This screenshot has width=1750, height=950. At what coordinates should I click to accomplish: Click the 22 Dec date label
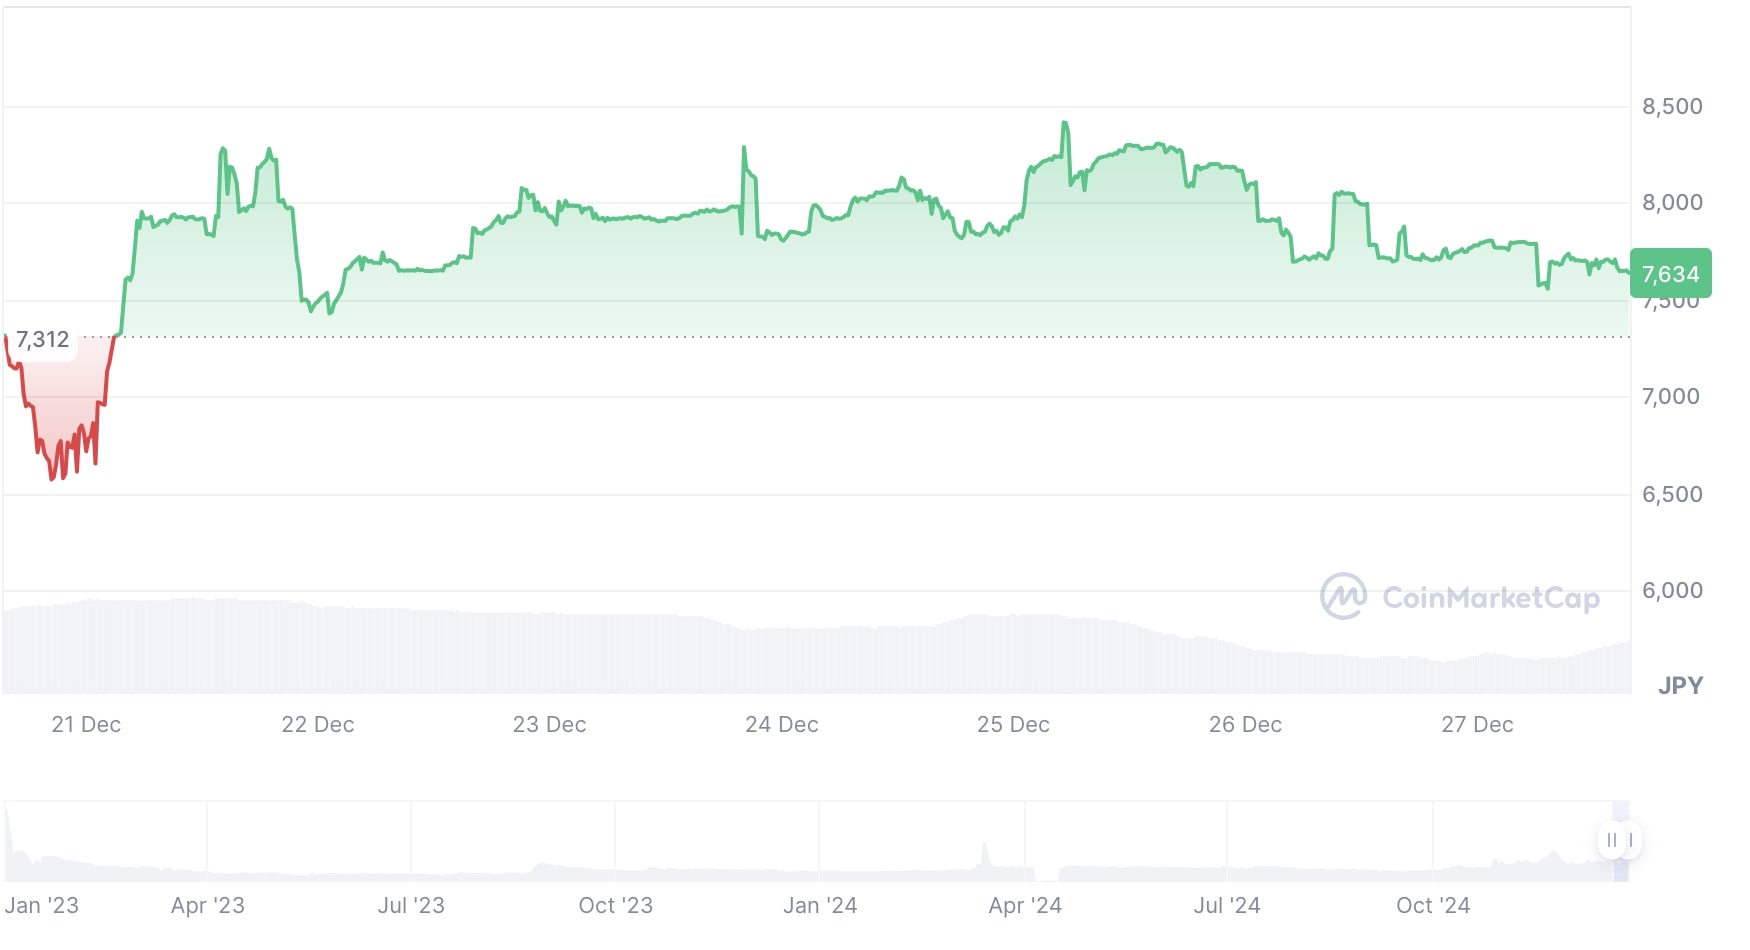point(318,724)
